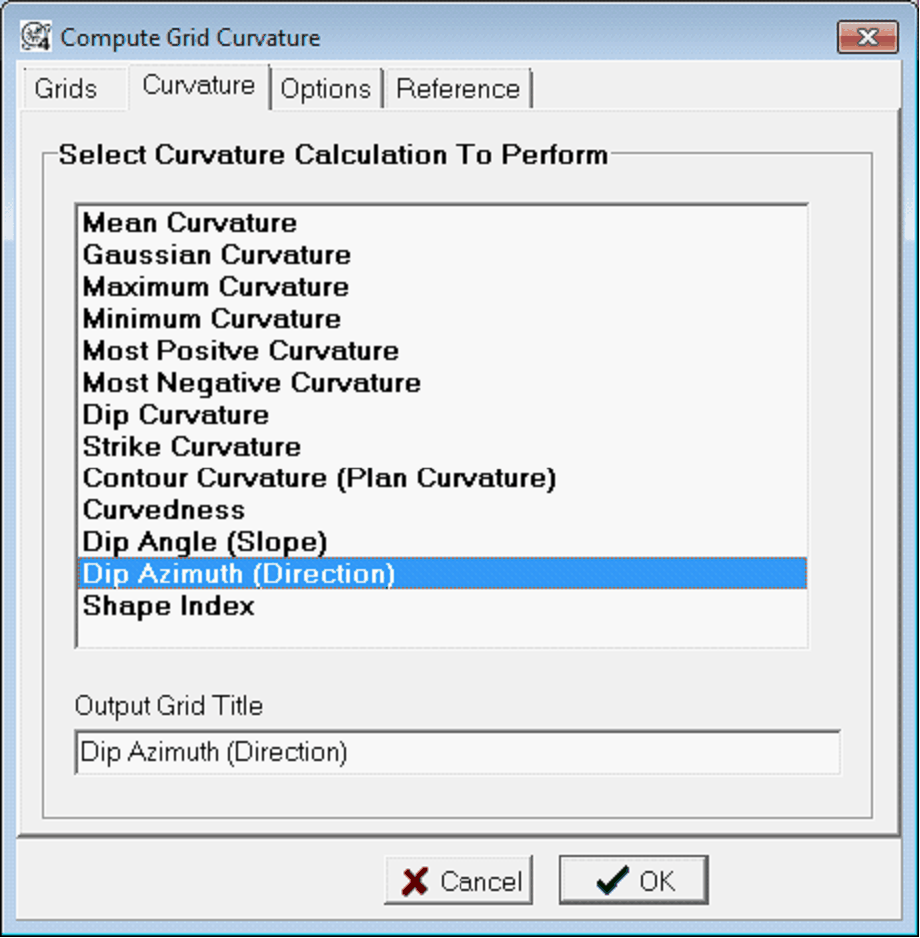Choose Gaussian Curvature calculation
This screenshot has width=920, height=938.
pyautogui.click(x=216, y=255)
